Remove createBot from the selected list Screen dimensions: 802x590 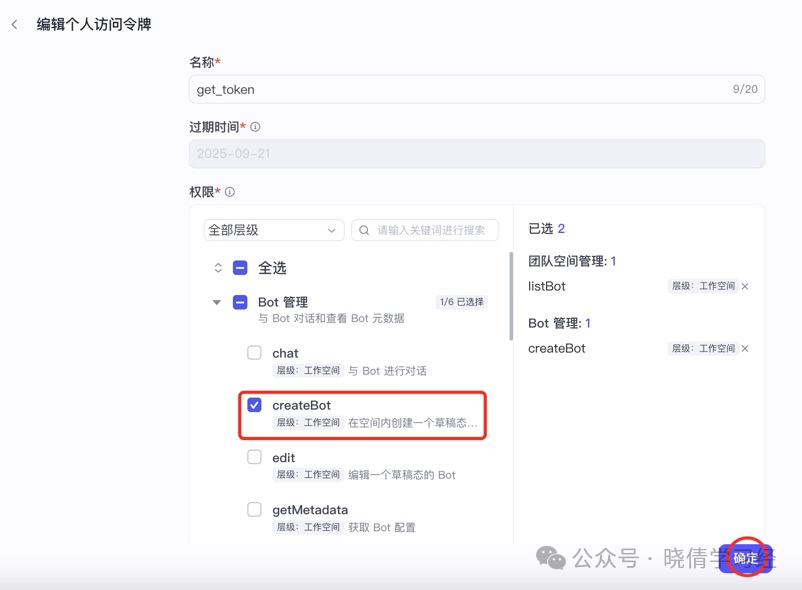745,349
